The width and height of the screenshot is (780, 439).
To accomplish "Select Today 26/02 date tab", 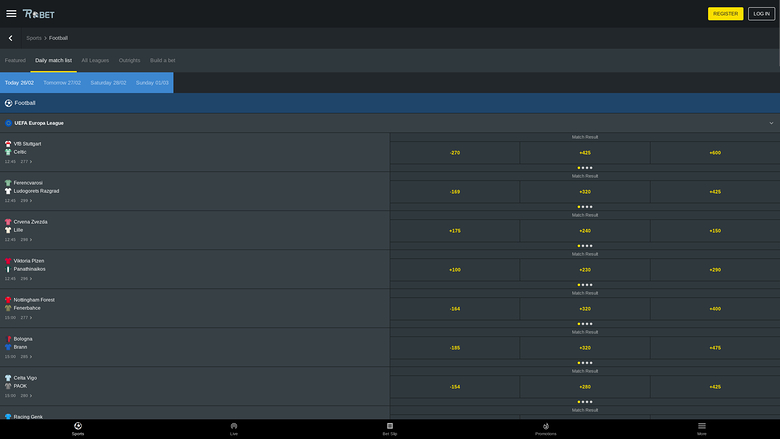I will [x=19, y=83].
